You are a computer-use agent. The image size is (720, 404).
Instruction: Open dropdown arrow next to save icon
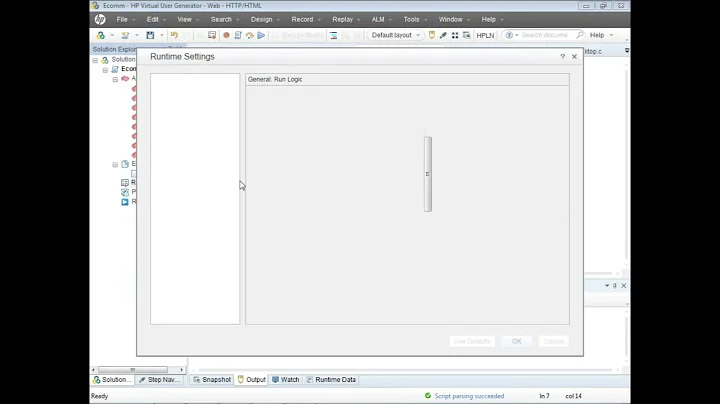pyautogui.click(x=162, y=35)
